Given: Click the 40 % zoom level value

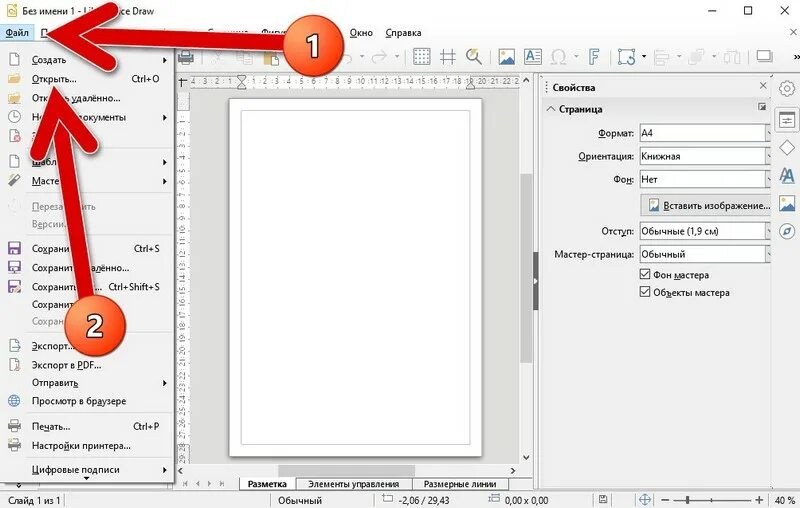Looking at the screenshot, I should tap(785, 500).
